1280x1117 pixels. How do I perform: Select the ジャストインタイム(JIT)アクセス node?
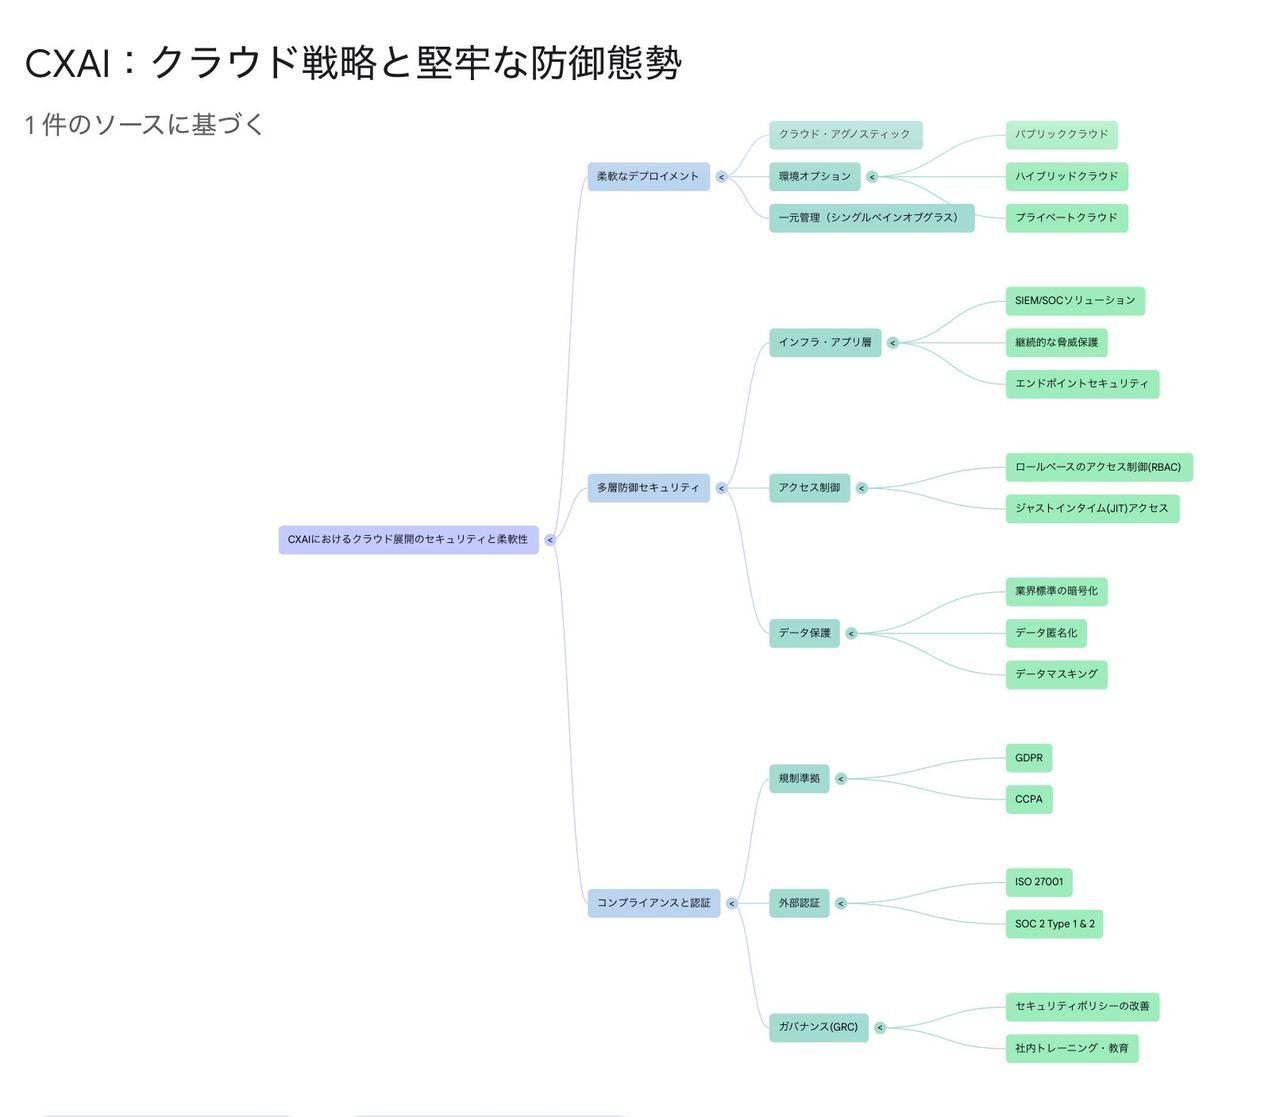[1092, 508]
